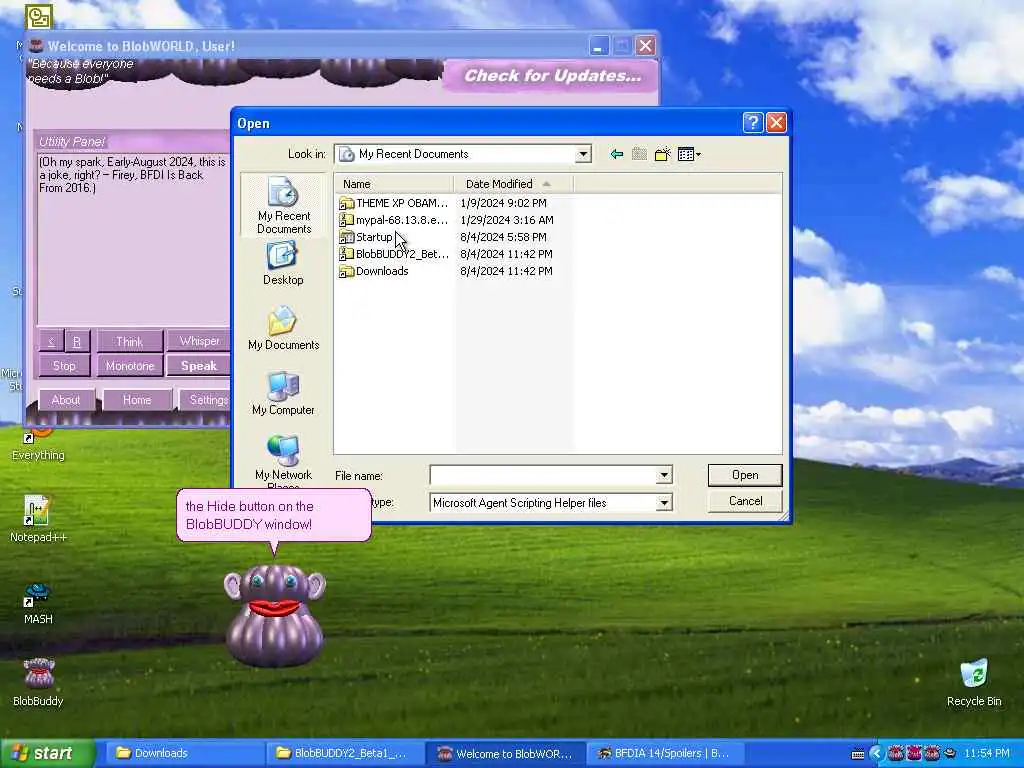Viewport: 1024px width, 768px height.
Task: Click date '1/29/2024 3:16 AM' cell
Action: (x=507, y=220)
